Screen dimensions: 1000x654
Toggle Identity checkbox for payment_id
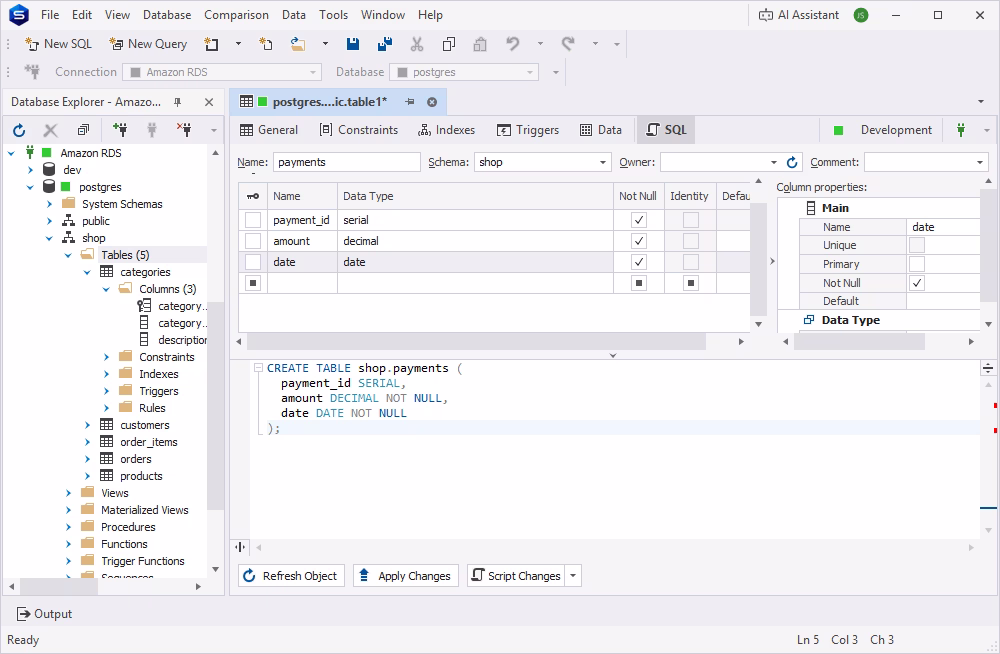[691, 220]
